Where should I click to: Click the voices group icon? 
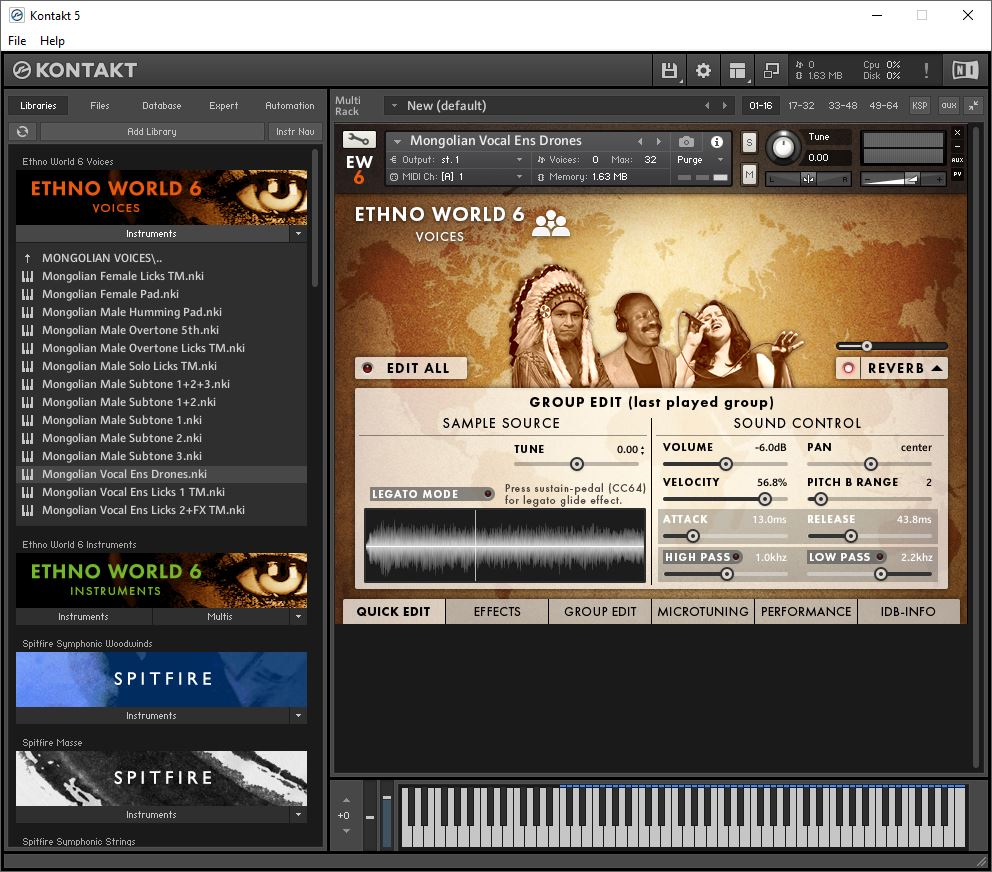[x=550, y=223]
